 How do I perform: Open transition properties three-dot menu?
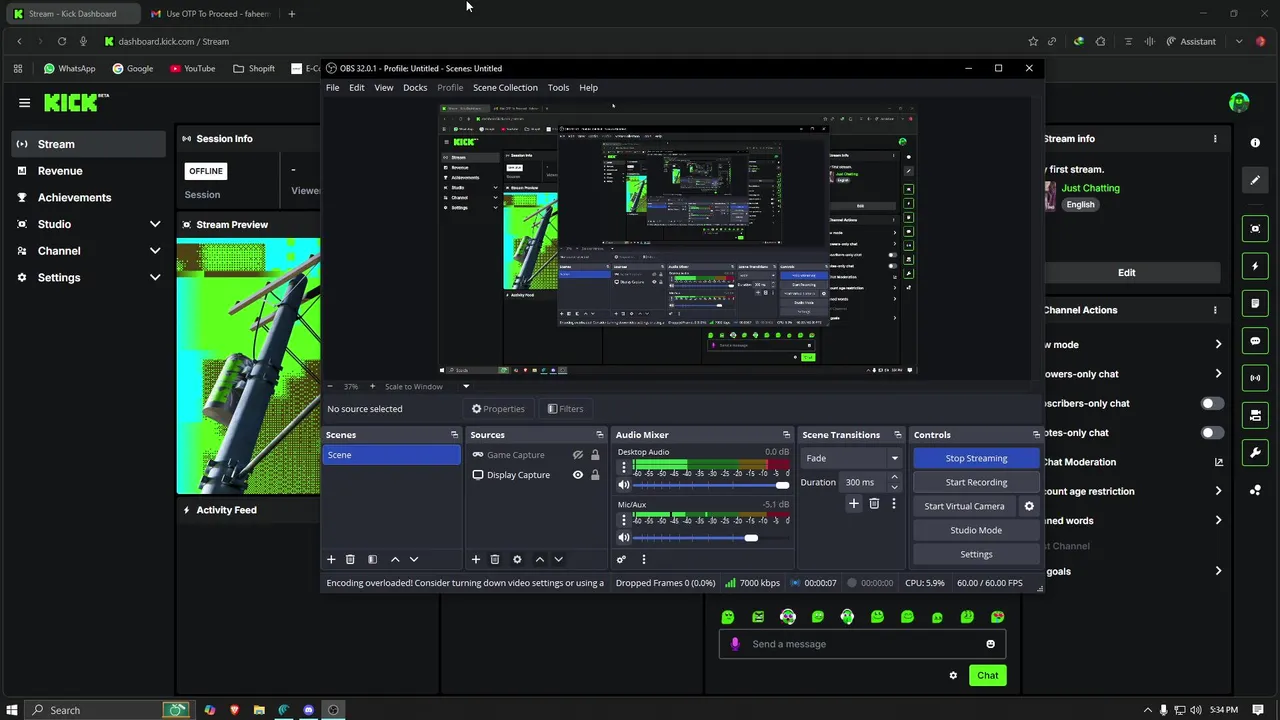[x=894, y=504]
